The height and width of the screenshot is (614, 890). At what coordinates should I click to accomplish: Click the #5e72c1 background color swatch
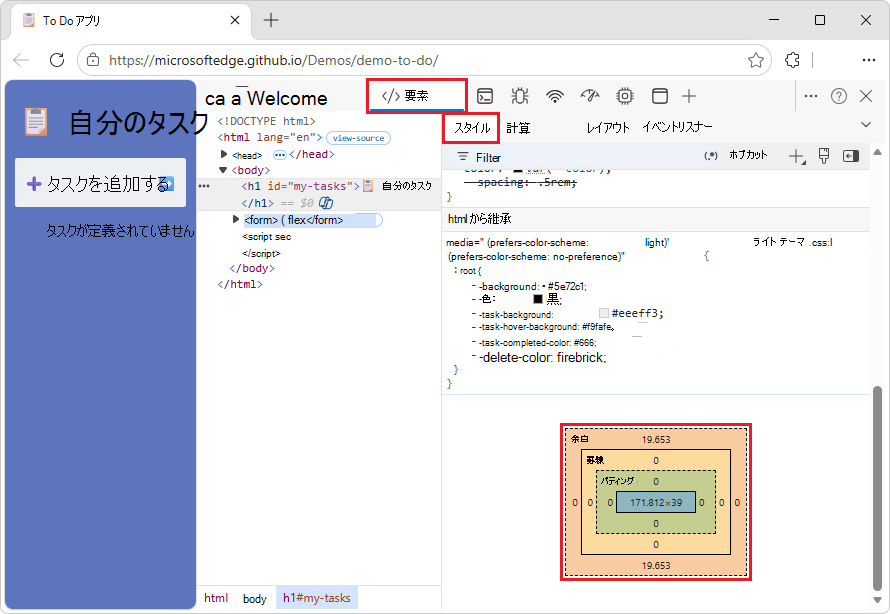click(544, 287)
